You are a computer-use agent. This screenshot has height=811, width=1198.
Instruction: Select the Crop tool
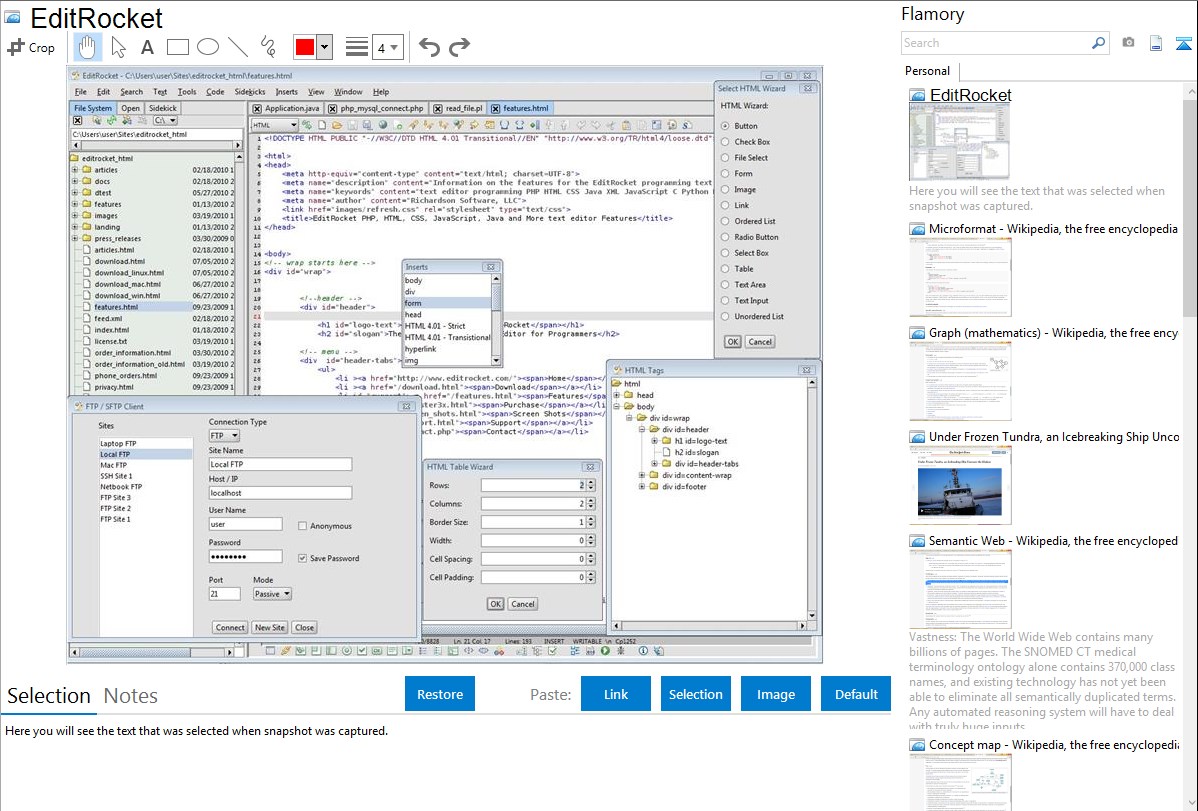click(x=31, y=47)
